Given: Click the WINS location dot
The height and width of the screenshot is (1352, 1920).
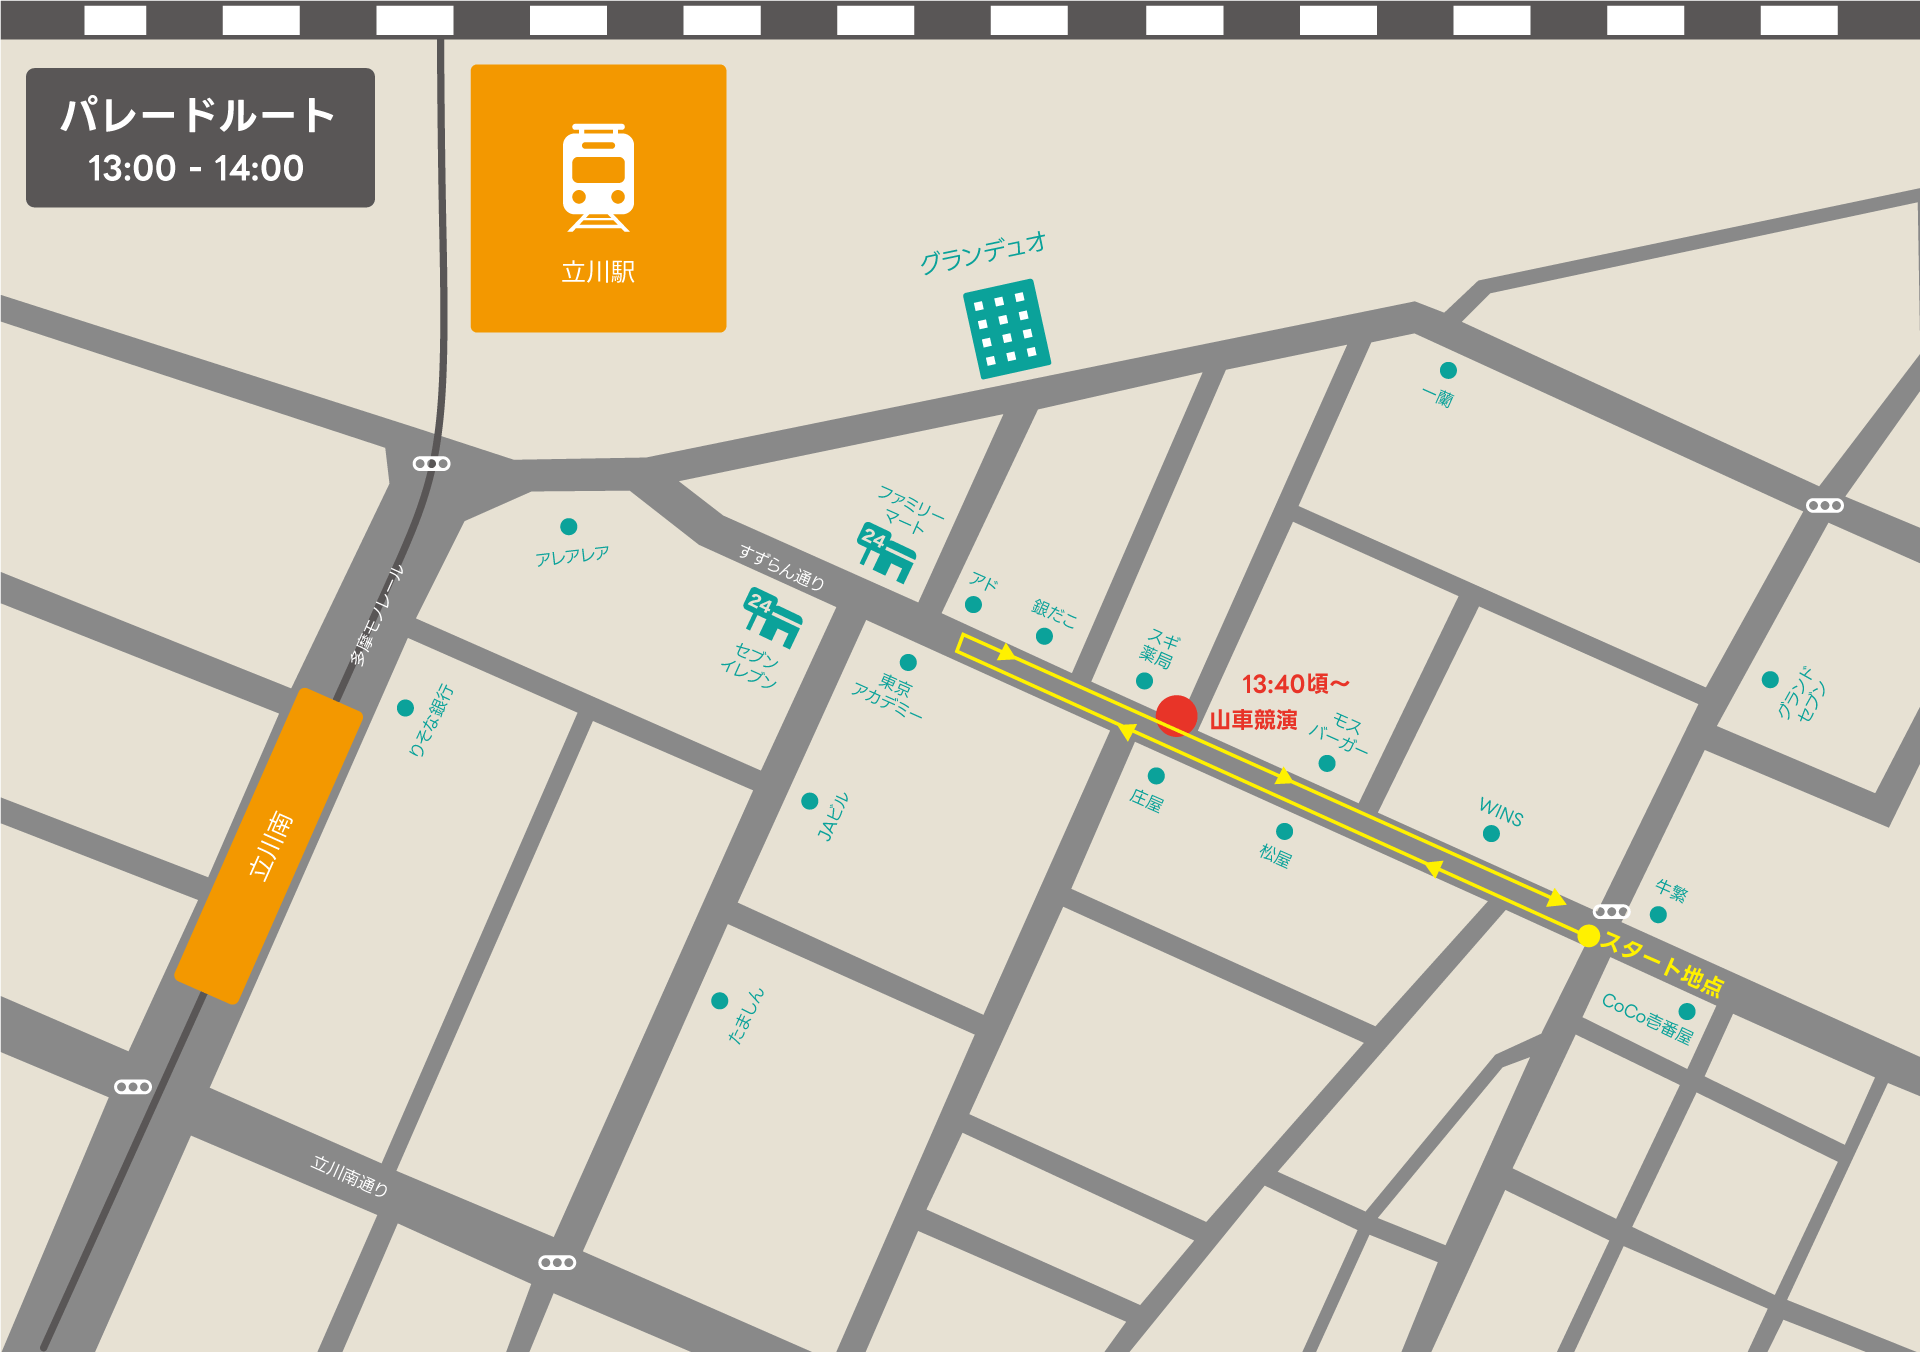Looking at the screenshot, I should pyautogui.click(x=1491, y=833).
